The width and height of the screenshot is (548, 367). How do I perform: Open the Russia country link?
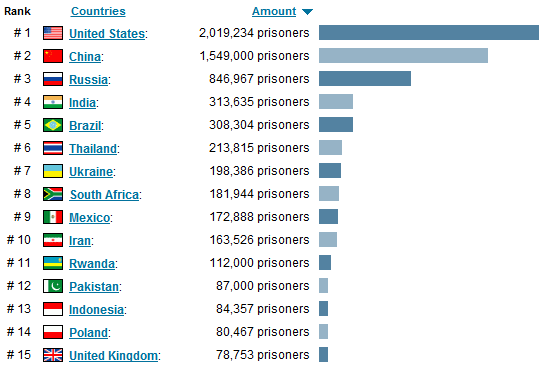88,80
